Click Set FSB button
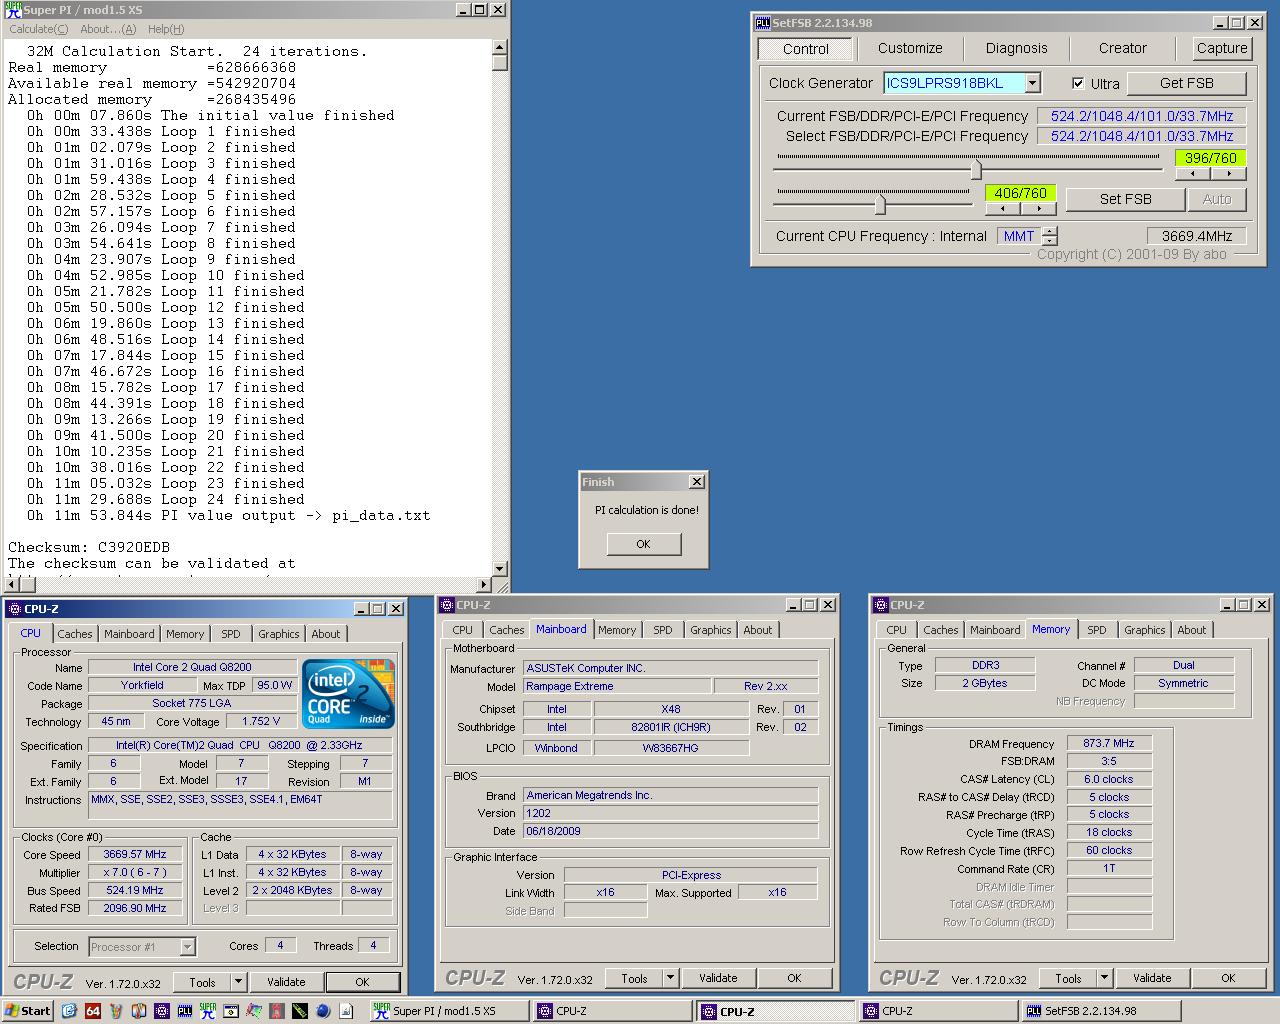 (x=1125, y=199)
